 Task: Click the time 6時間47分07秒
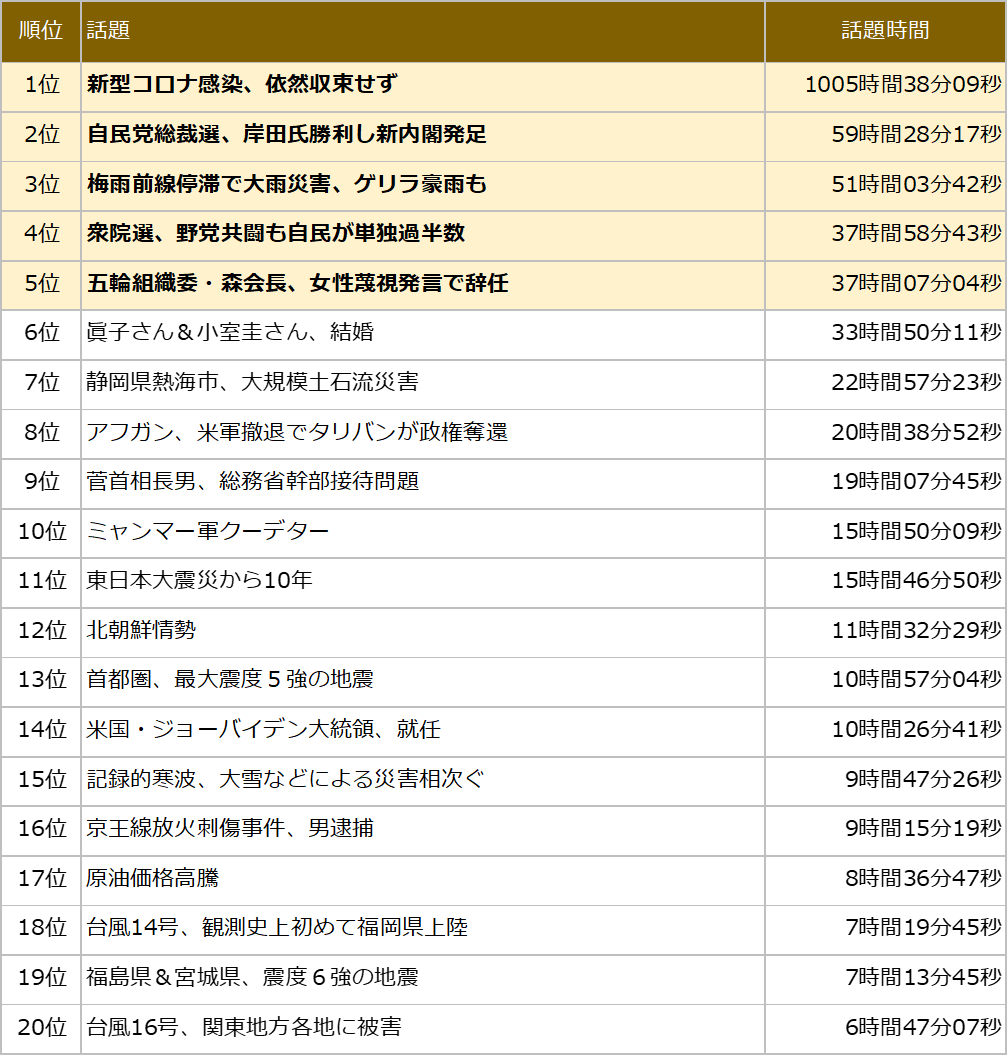coord(923,1026)
